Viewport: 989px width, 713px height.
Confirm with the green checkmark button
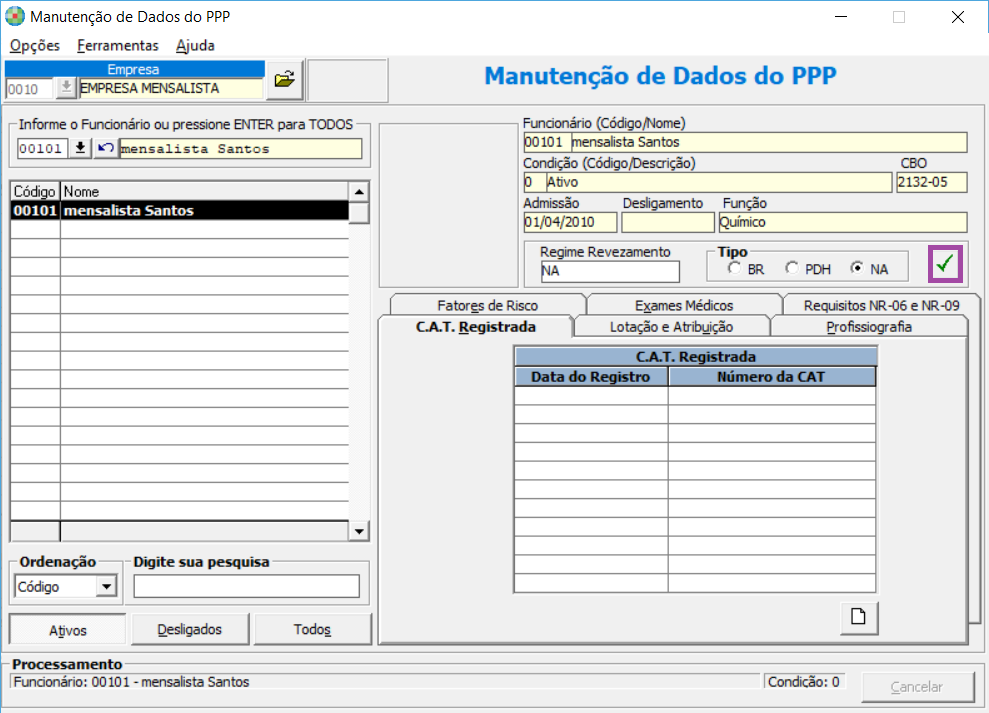click(945, 264)
